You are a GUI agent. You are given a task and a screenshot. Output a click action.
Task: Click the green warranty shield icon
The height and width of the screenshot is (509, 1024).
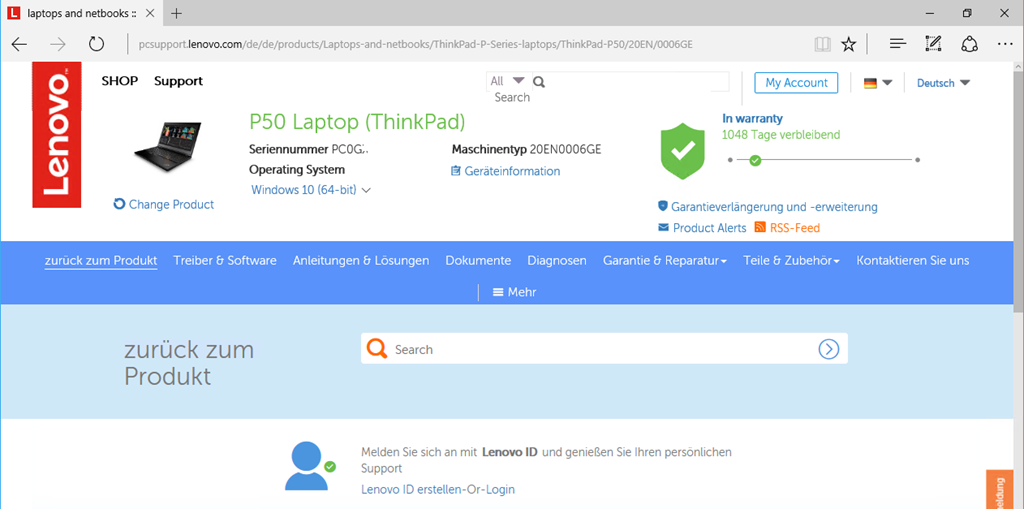click(x=683, y=152)
